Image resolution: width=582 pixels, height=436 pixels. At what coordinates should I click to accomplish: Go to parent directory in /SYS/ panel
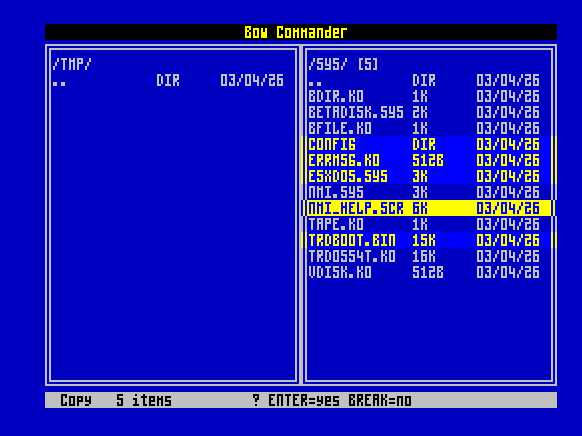tap(424, 81)
